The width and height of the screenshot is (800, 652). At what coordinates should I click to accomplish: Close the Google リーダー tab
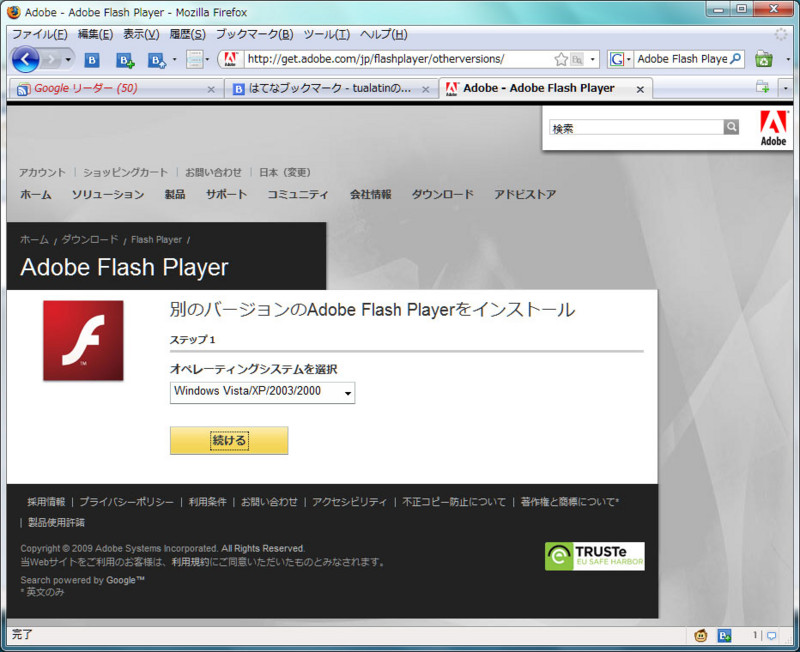(211, 90)
